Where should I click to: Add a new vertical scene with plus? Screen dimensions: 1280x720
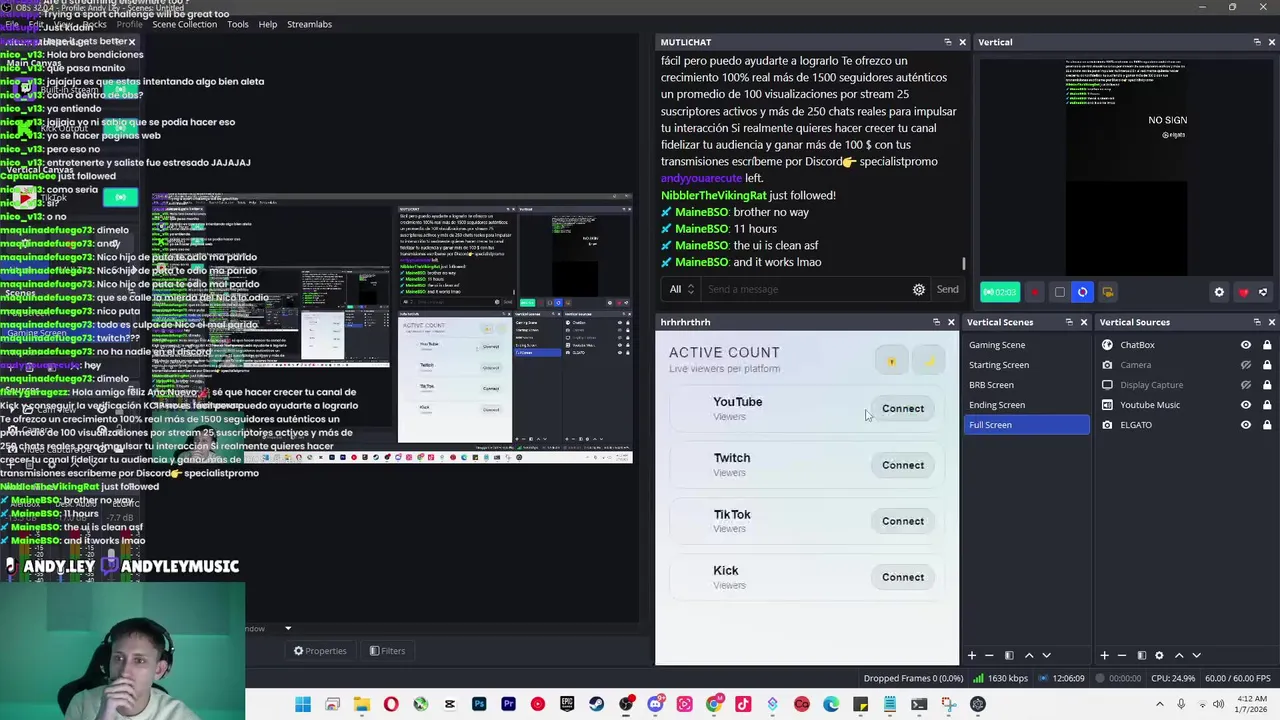pos(971,655)
